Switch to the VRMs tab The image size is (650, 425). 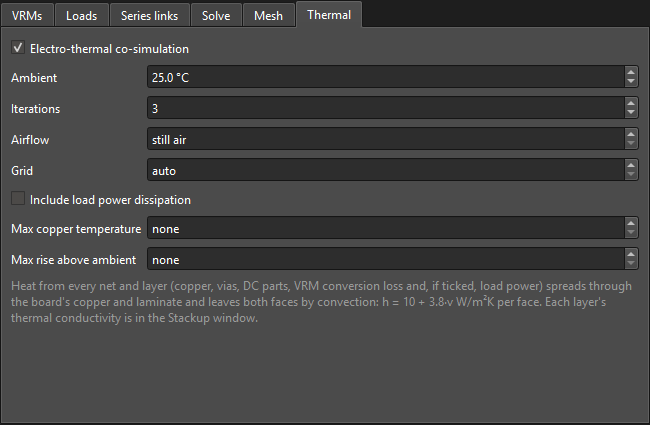pyautogui.click(x=27, y=16)
